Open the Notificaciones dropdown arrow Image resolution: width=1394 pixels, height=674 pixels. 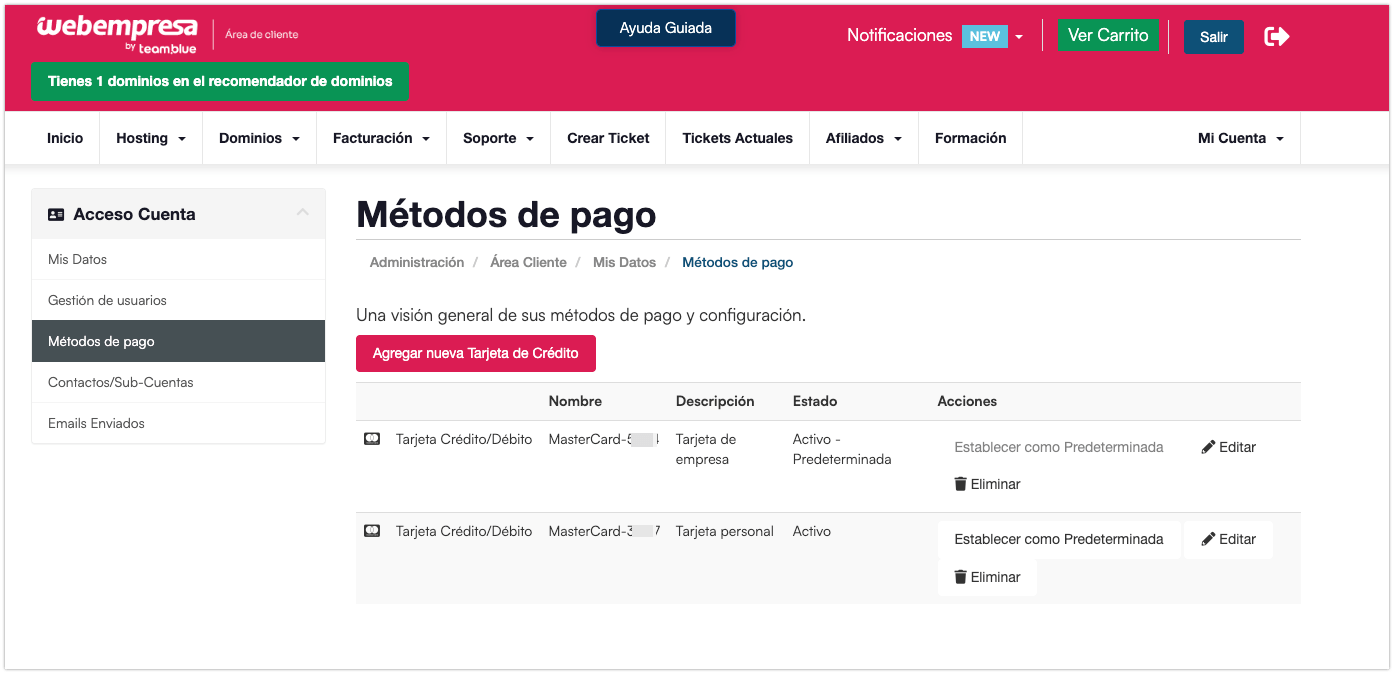(1019, 37)
